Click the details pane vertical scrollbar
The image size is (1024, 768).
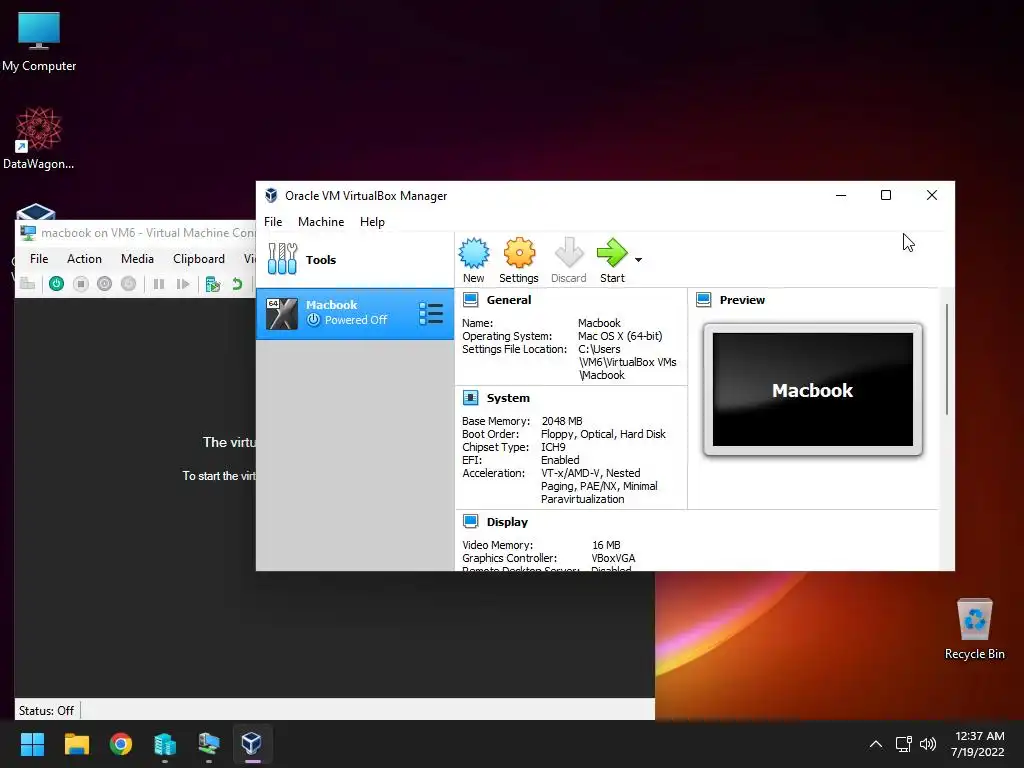point(947,359)
